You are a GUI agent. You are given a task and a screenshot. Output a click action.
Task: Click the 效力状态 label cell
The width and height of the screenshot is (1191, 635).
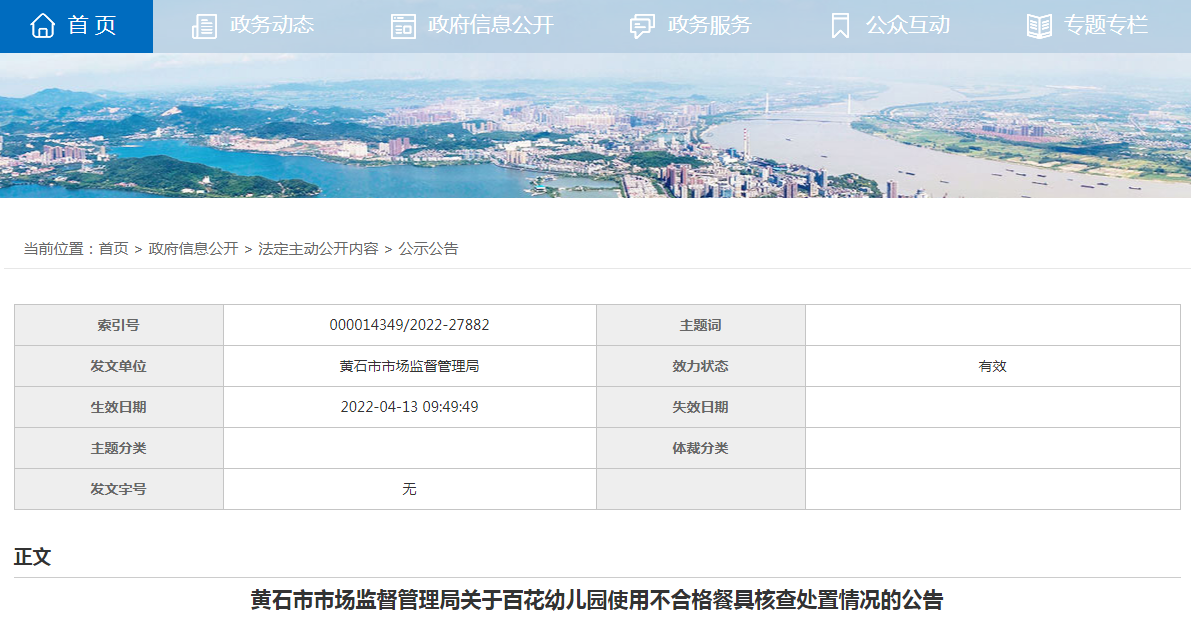point(700,366)
